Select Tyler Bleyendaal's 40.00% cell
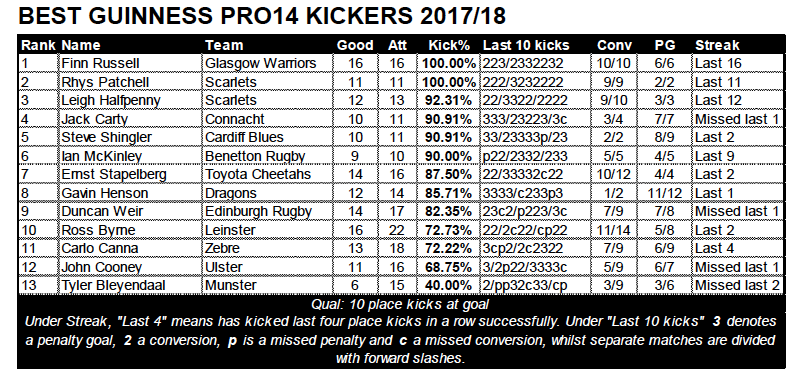 point(449,286)
